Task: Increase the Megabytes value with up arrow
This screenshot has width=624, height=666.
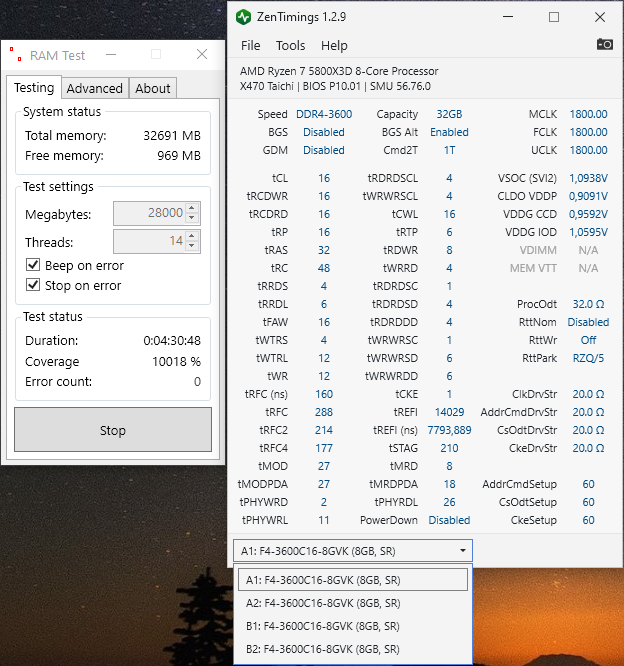Action: (192, 208)
